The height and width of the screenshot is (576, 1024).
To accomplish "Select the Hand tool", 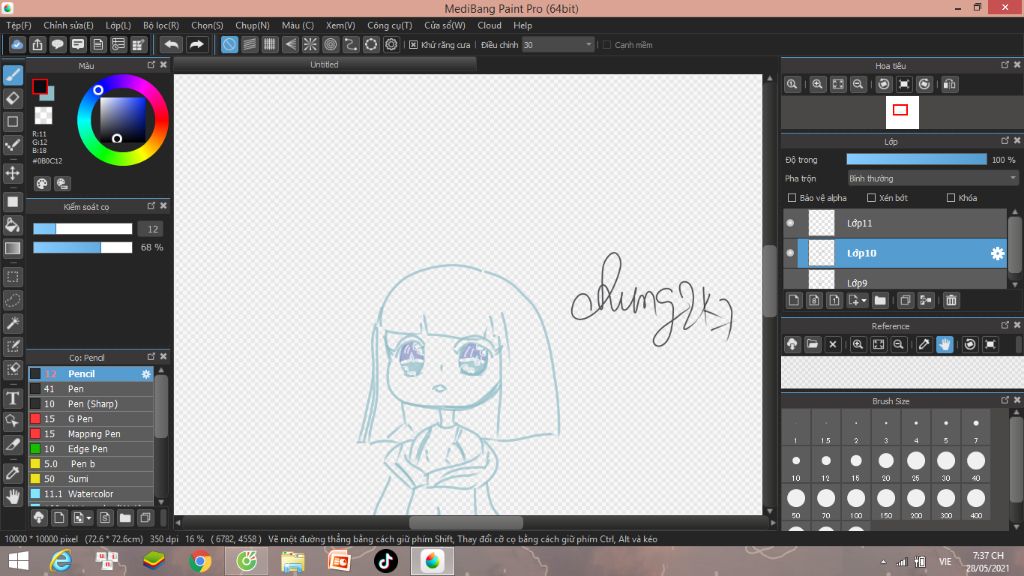I will pos(12,497).
